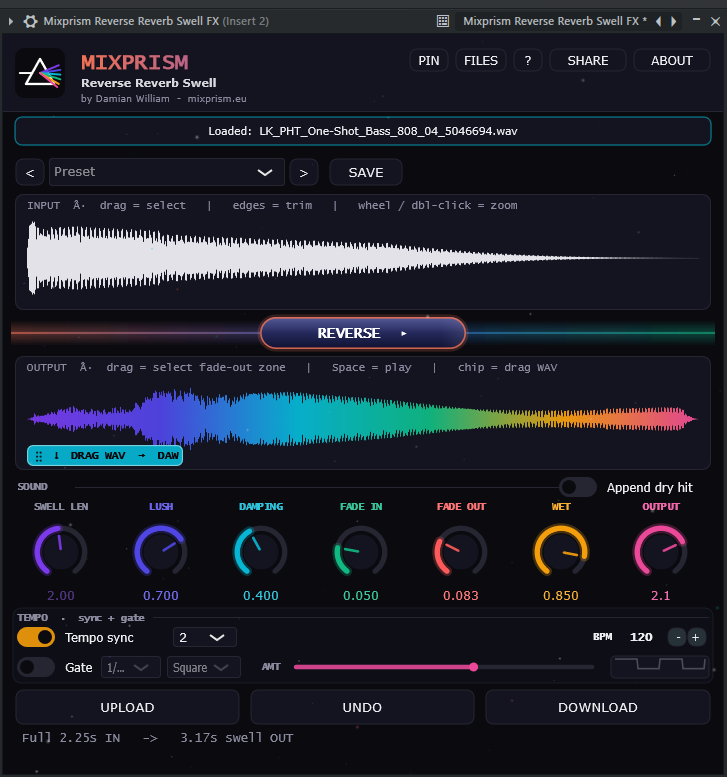The image size is (727, 777).
Task: Click the square wave gate shape preview
Action: (660, 667)
